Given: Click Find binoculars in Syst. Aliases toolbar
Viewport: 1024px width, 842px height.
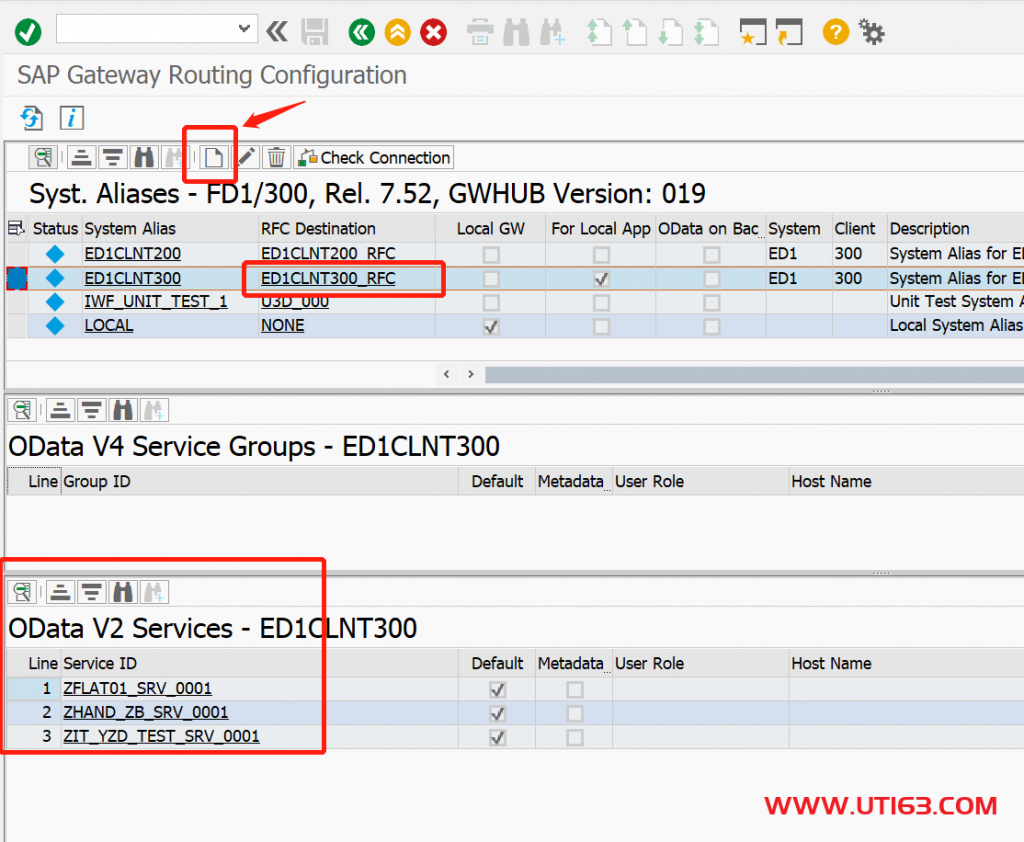Looking at the screenshot, I should pyautogui.click(x=144, y=157).
